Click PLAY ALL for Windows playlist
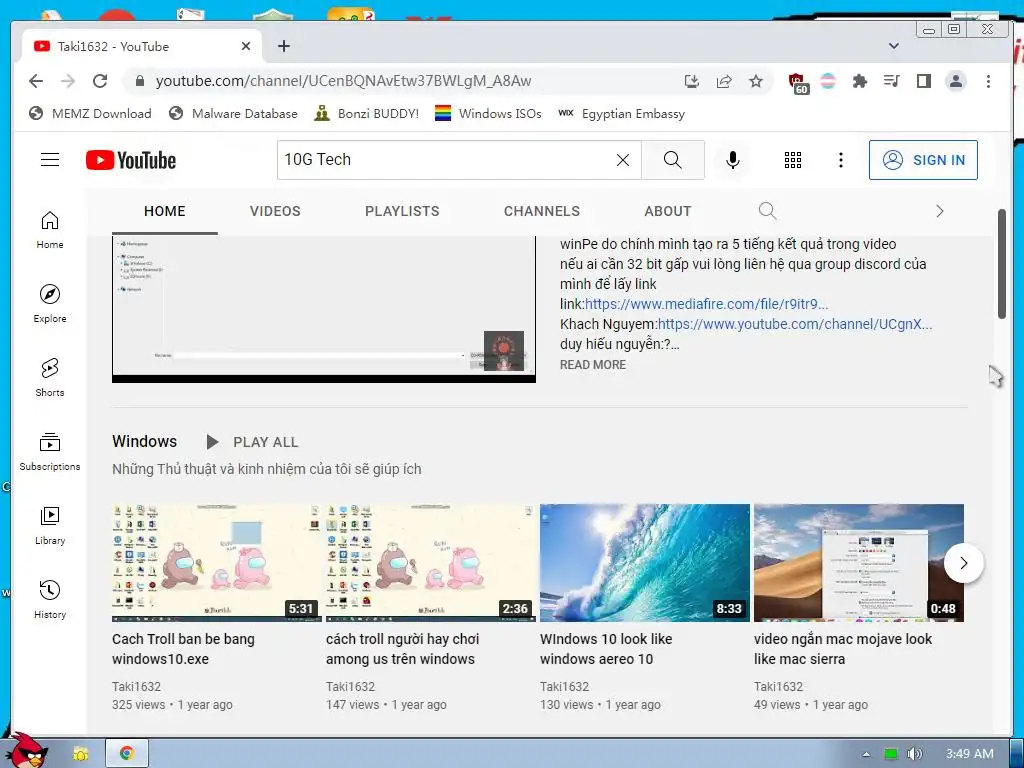 pyautogui.click(x=252, y=442)
